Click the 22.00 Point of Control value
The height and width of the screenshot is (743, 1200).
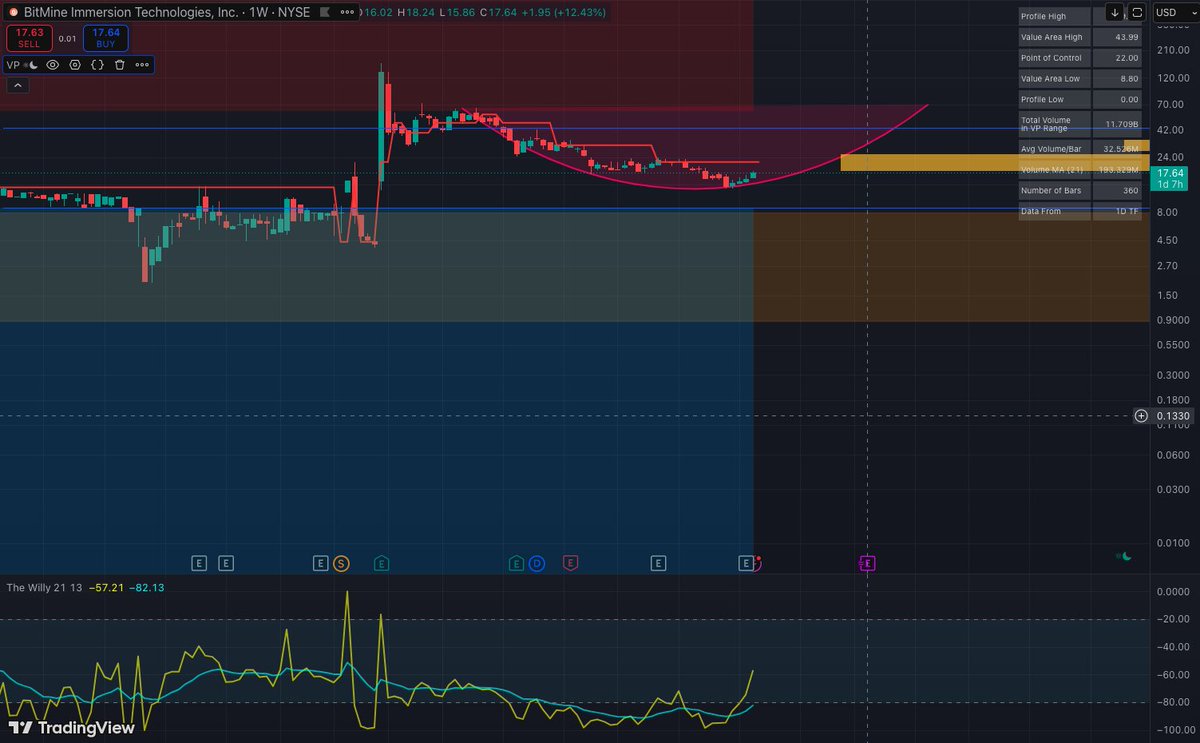[1126, 58]
